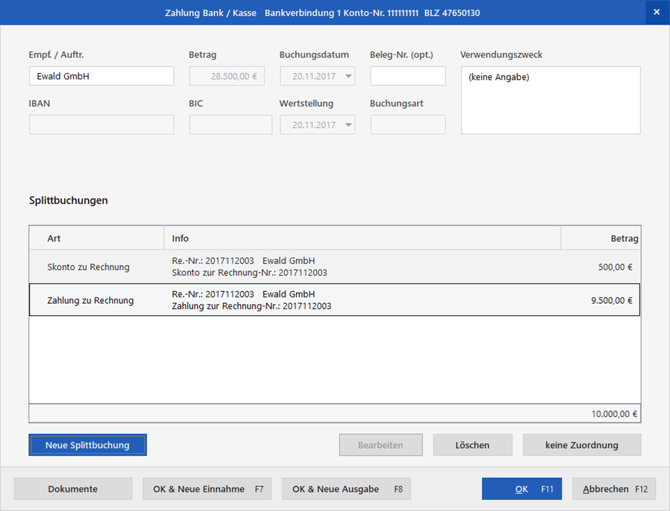This screenshot has width=670, height=511.
Task: Click the Info column header
Action: click(361, 238)
